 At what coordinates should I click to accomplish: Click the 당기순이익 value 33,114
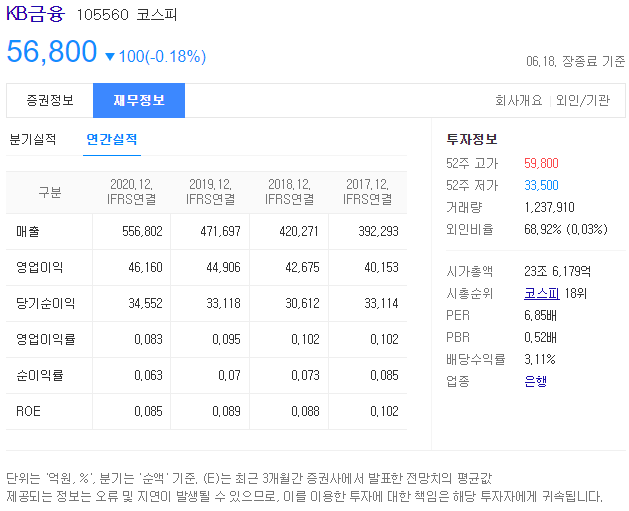click(x=381, y=303)
